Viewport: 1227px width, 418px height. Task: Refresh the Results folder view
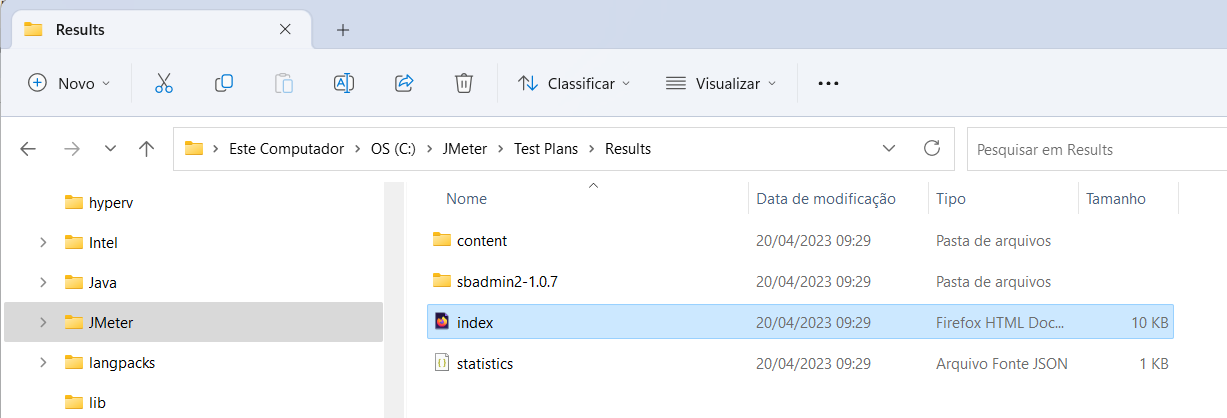click(x=932, y=149)
